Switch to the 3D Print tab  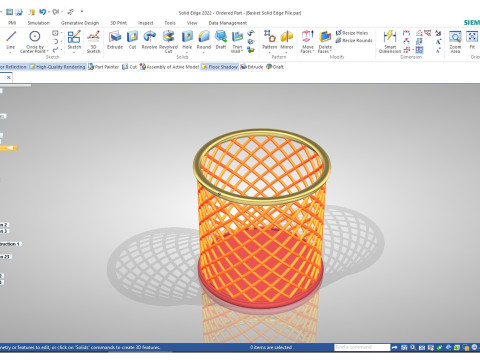point(118,23)
